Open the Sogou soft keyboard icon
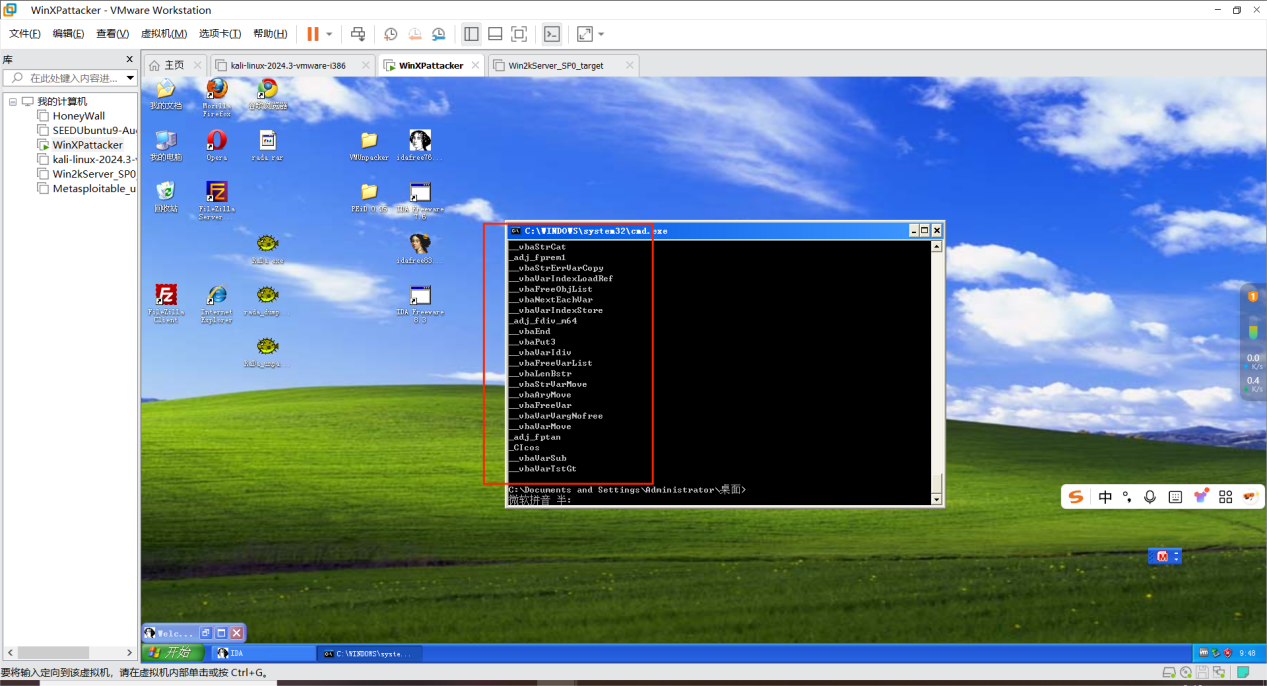The height and width of the screenshot is (686, 1267). click(1175, 497)
